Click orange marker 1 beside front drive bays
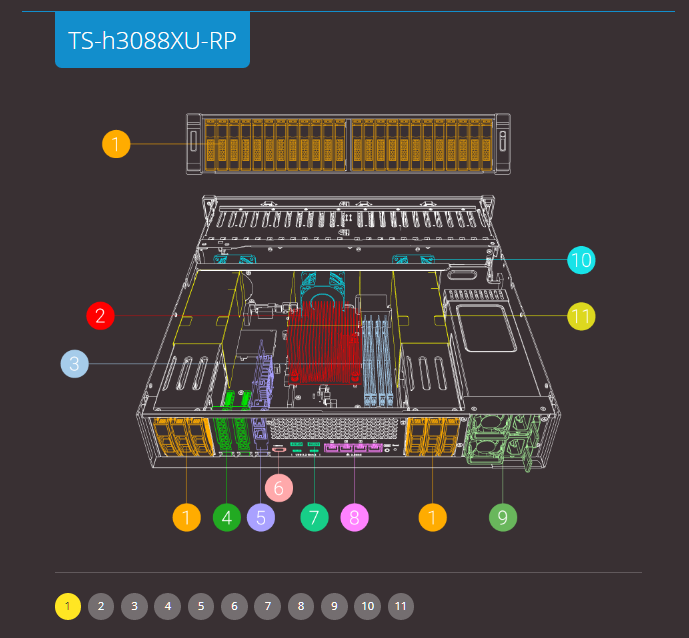 [116, 144]
